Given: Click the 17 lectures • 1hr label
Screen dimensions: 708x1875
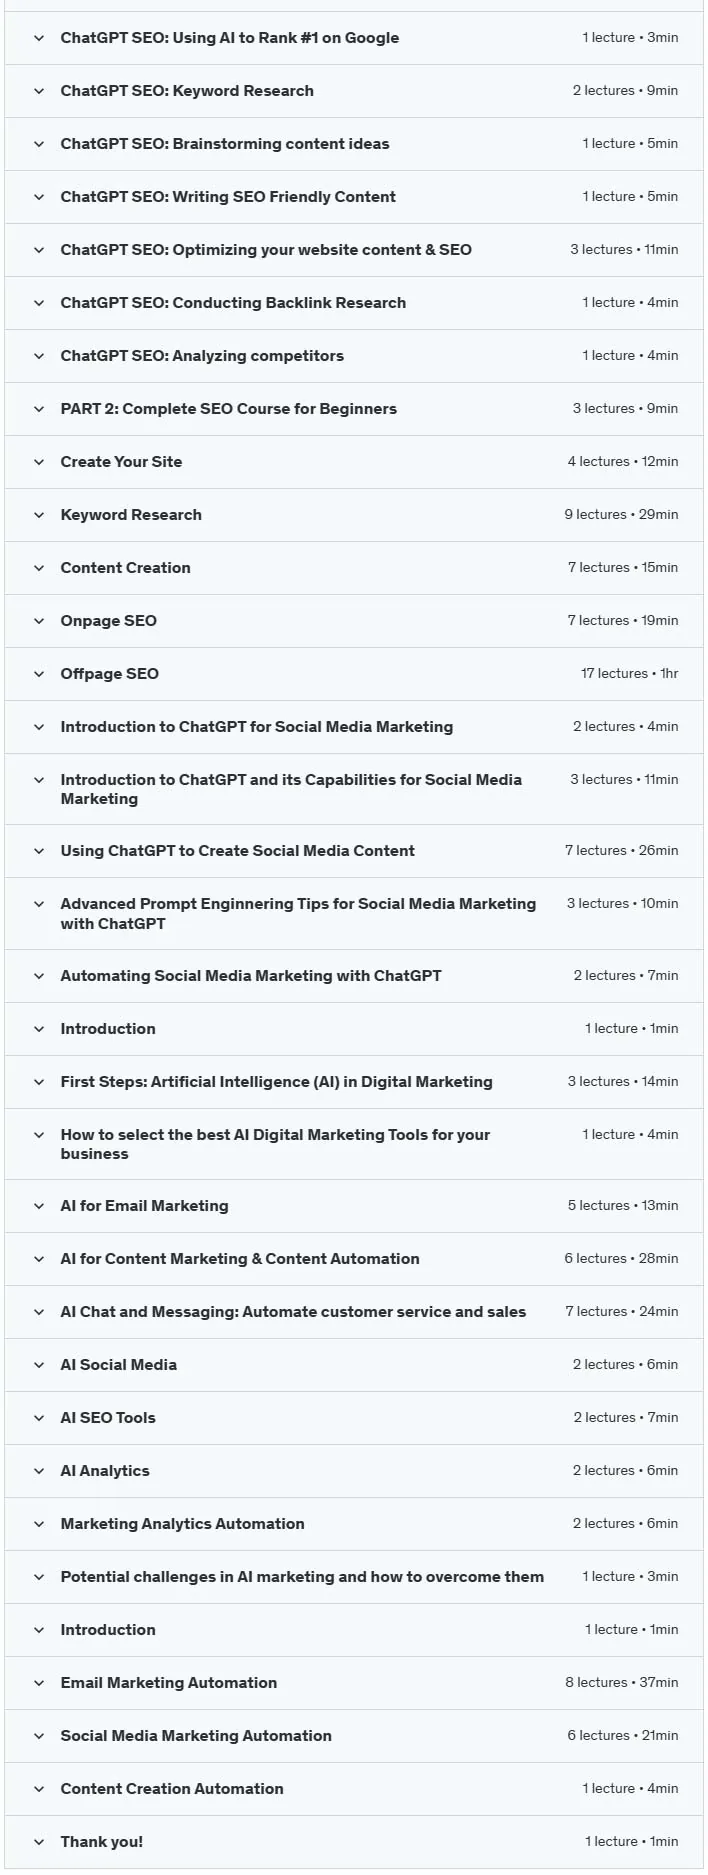Looking at the screenshot, I should pyautogui.click(x=629, y=674).
